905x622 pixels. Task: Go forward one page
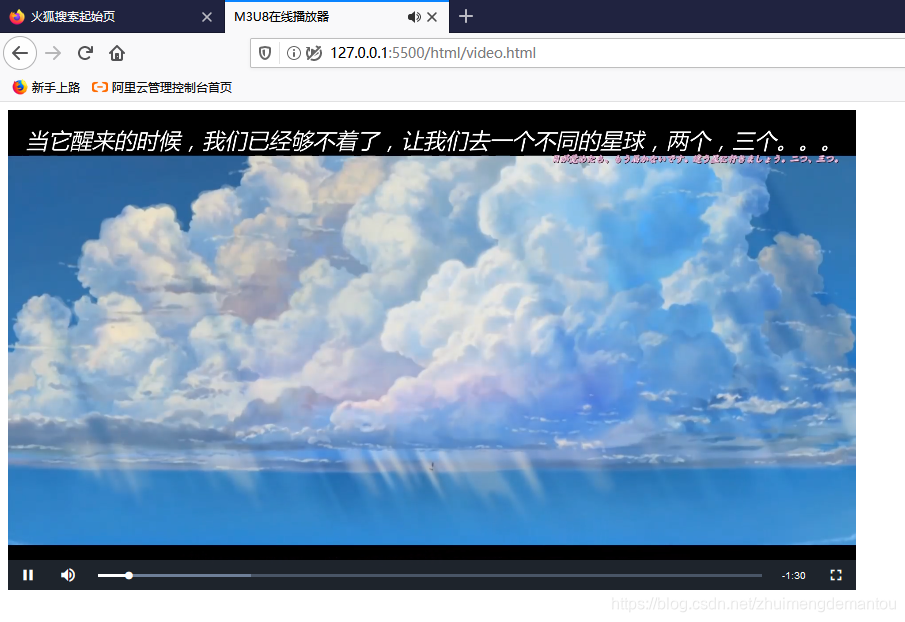[53, 53]
